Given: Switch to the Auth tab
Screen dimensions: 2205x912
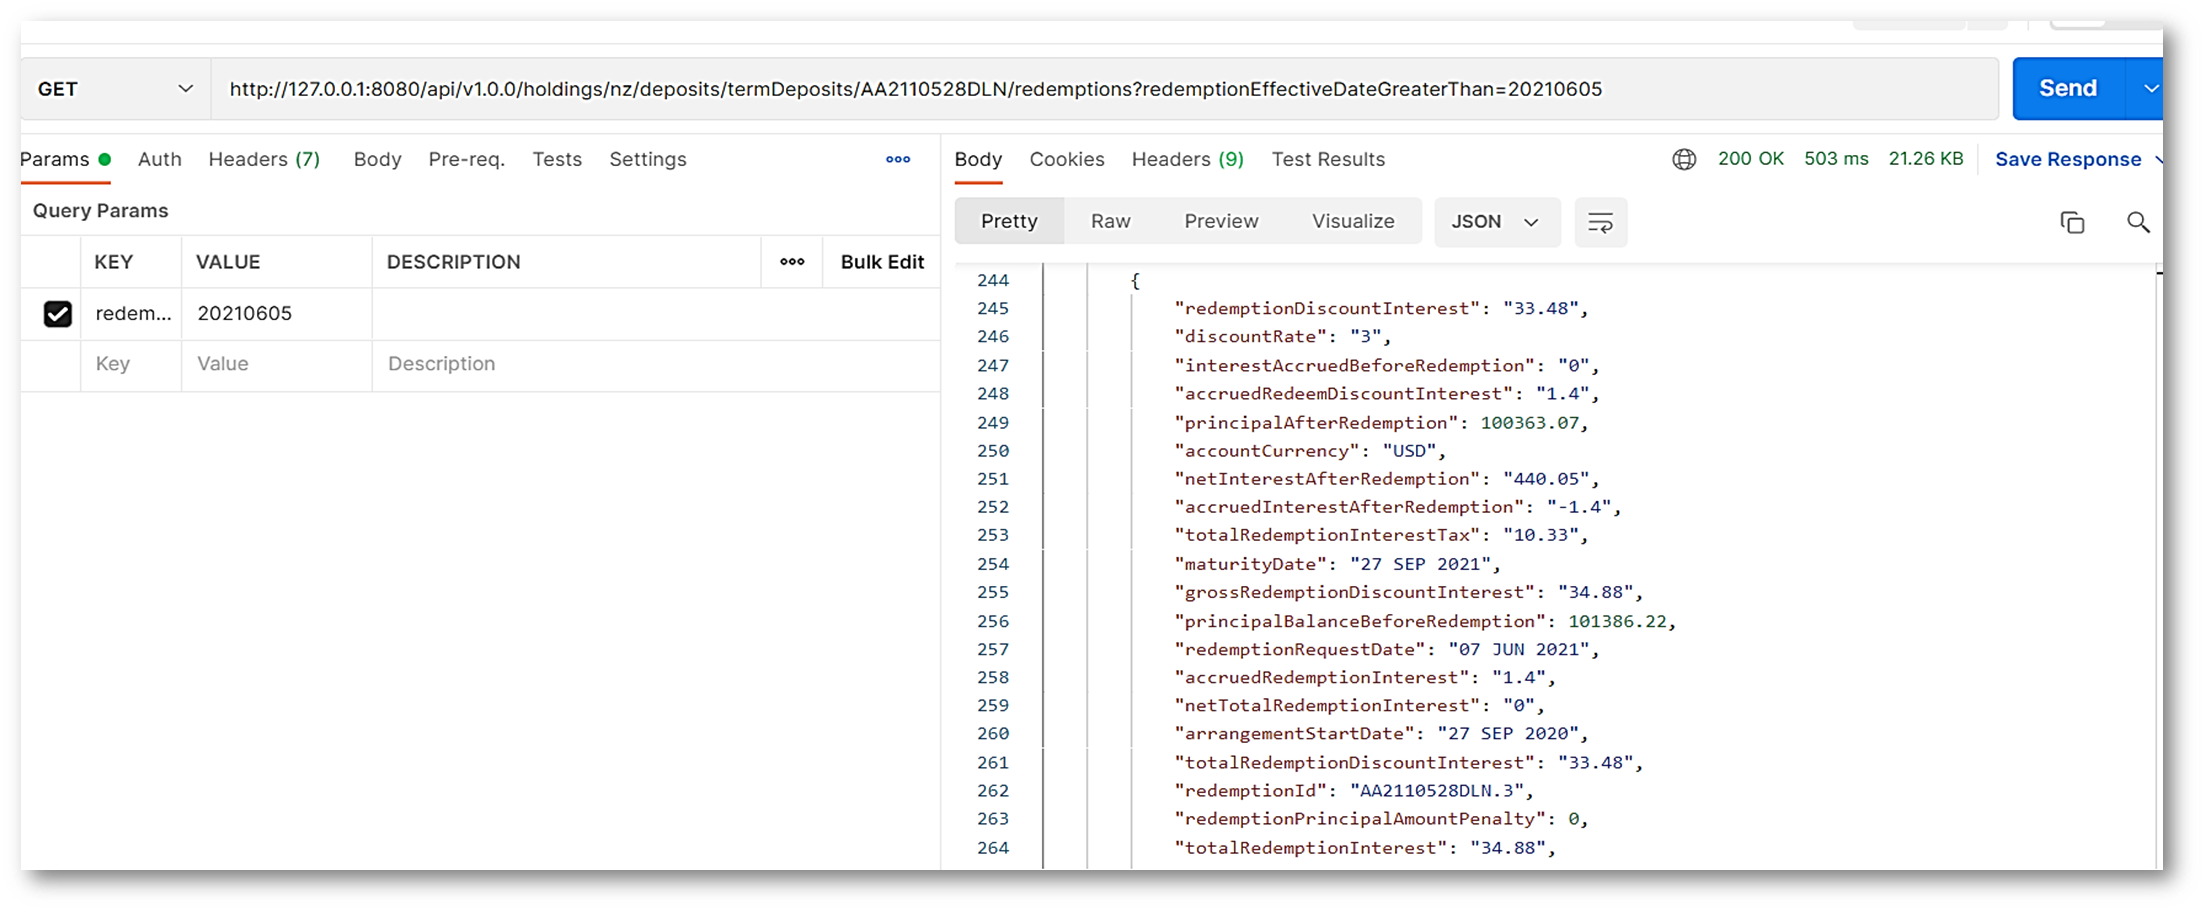Looking at the screenshot, I should 159,160.
